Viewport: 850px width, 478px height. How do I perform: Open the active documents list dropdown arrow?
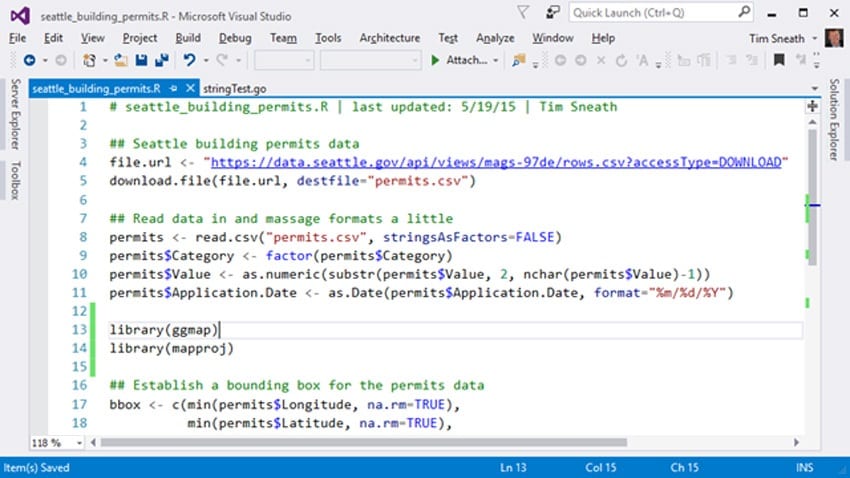pyautogui.click(x=814, y=88)
